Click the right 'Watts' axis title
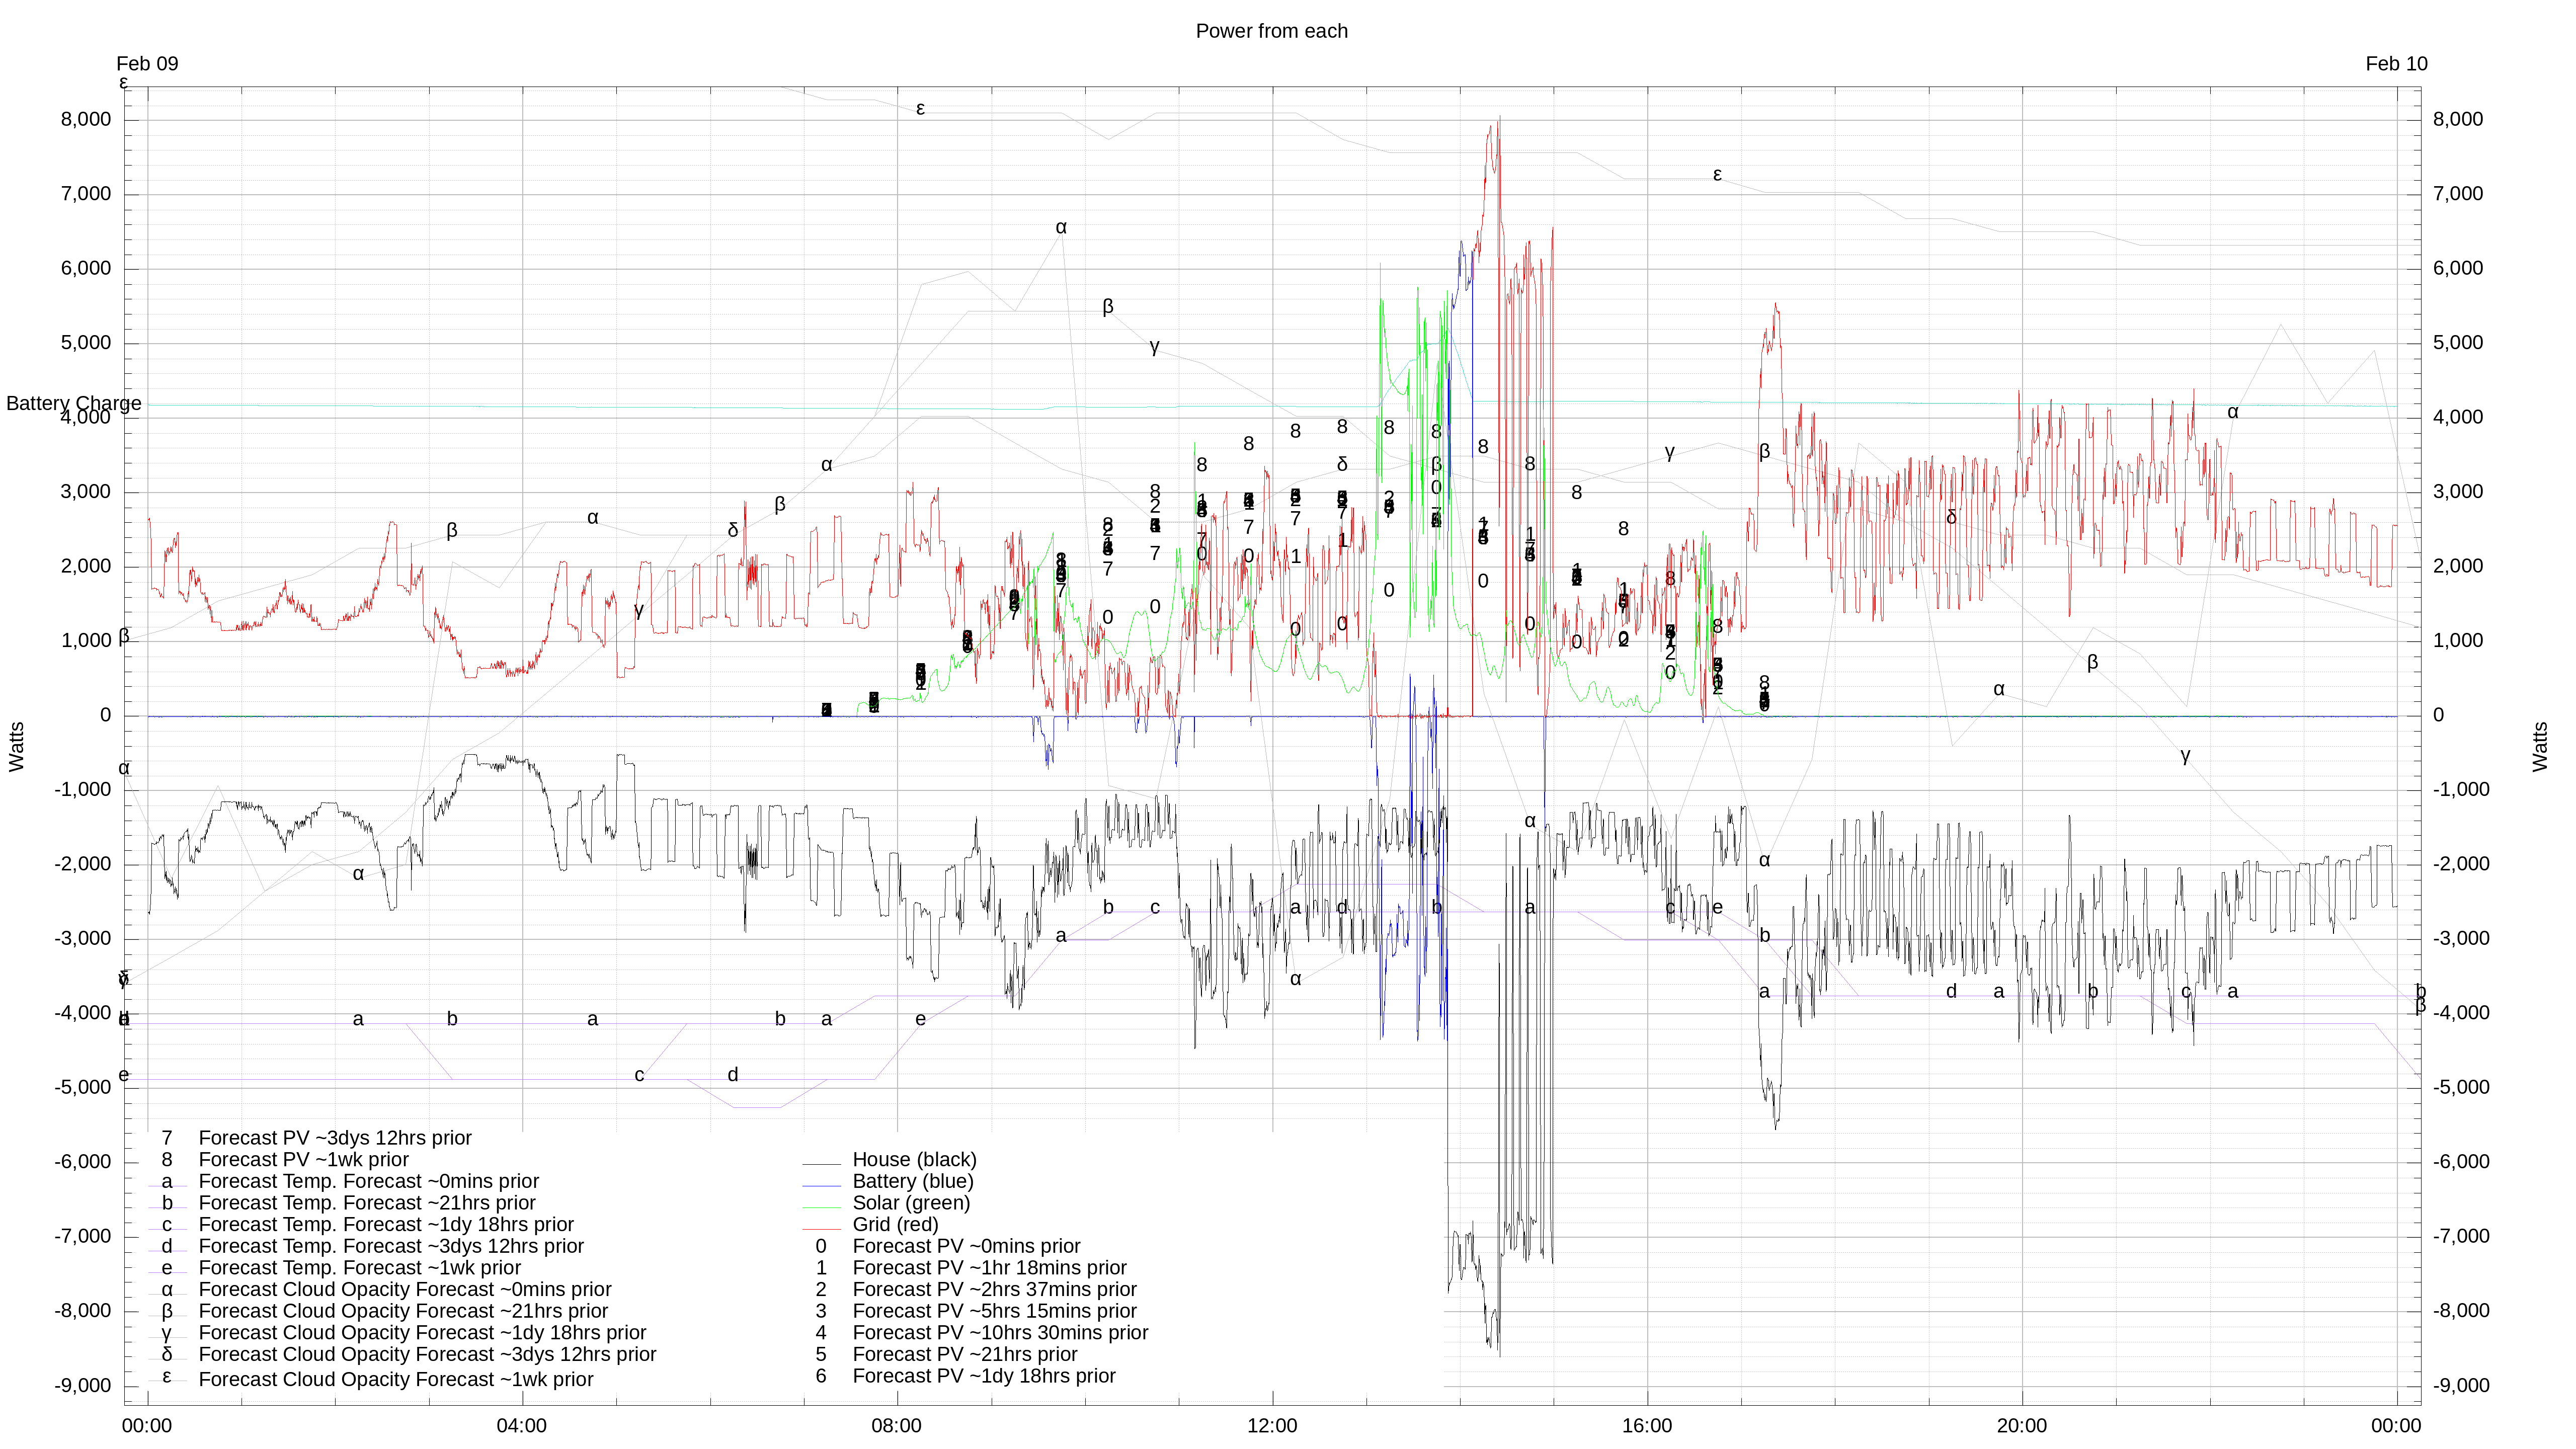2576x1449 pixels. click(x=2540, y=747)
